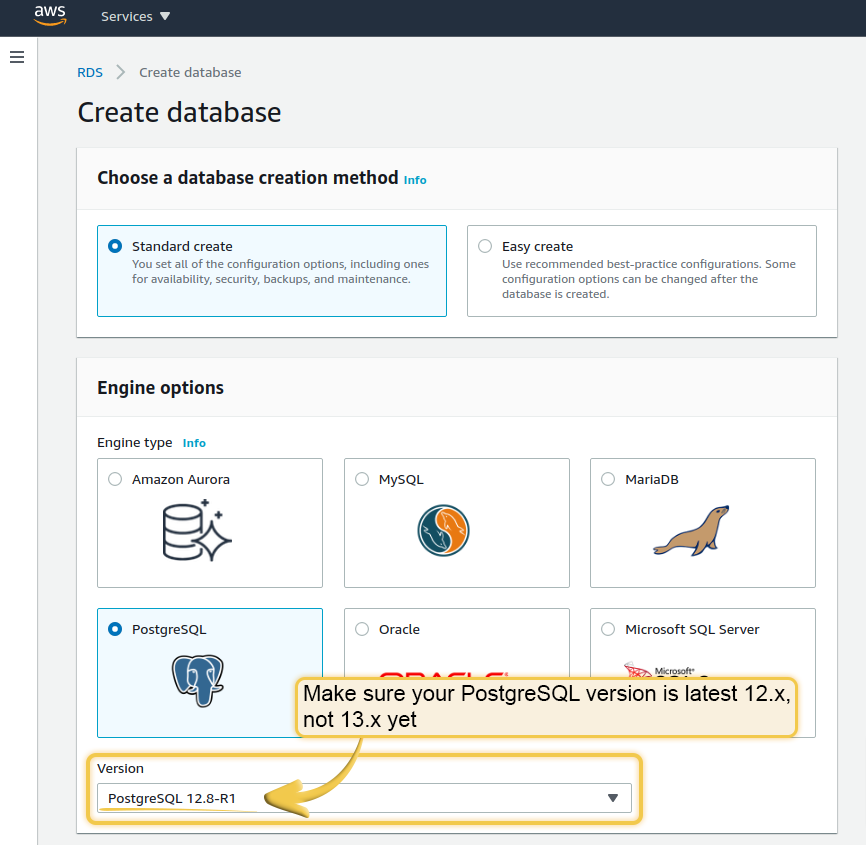This screenshot has width=866, height=845.
Task: Click the Amazon Aurora database icon
Action: pyautogui.click(x=197, y=530)
